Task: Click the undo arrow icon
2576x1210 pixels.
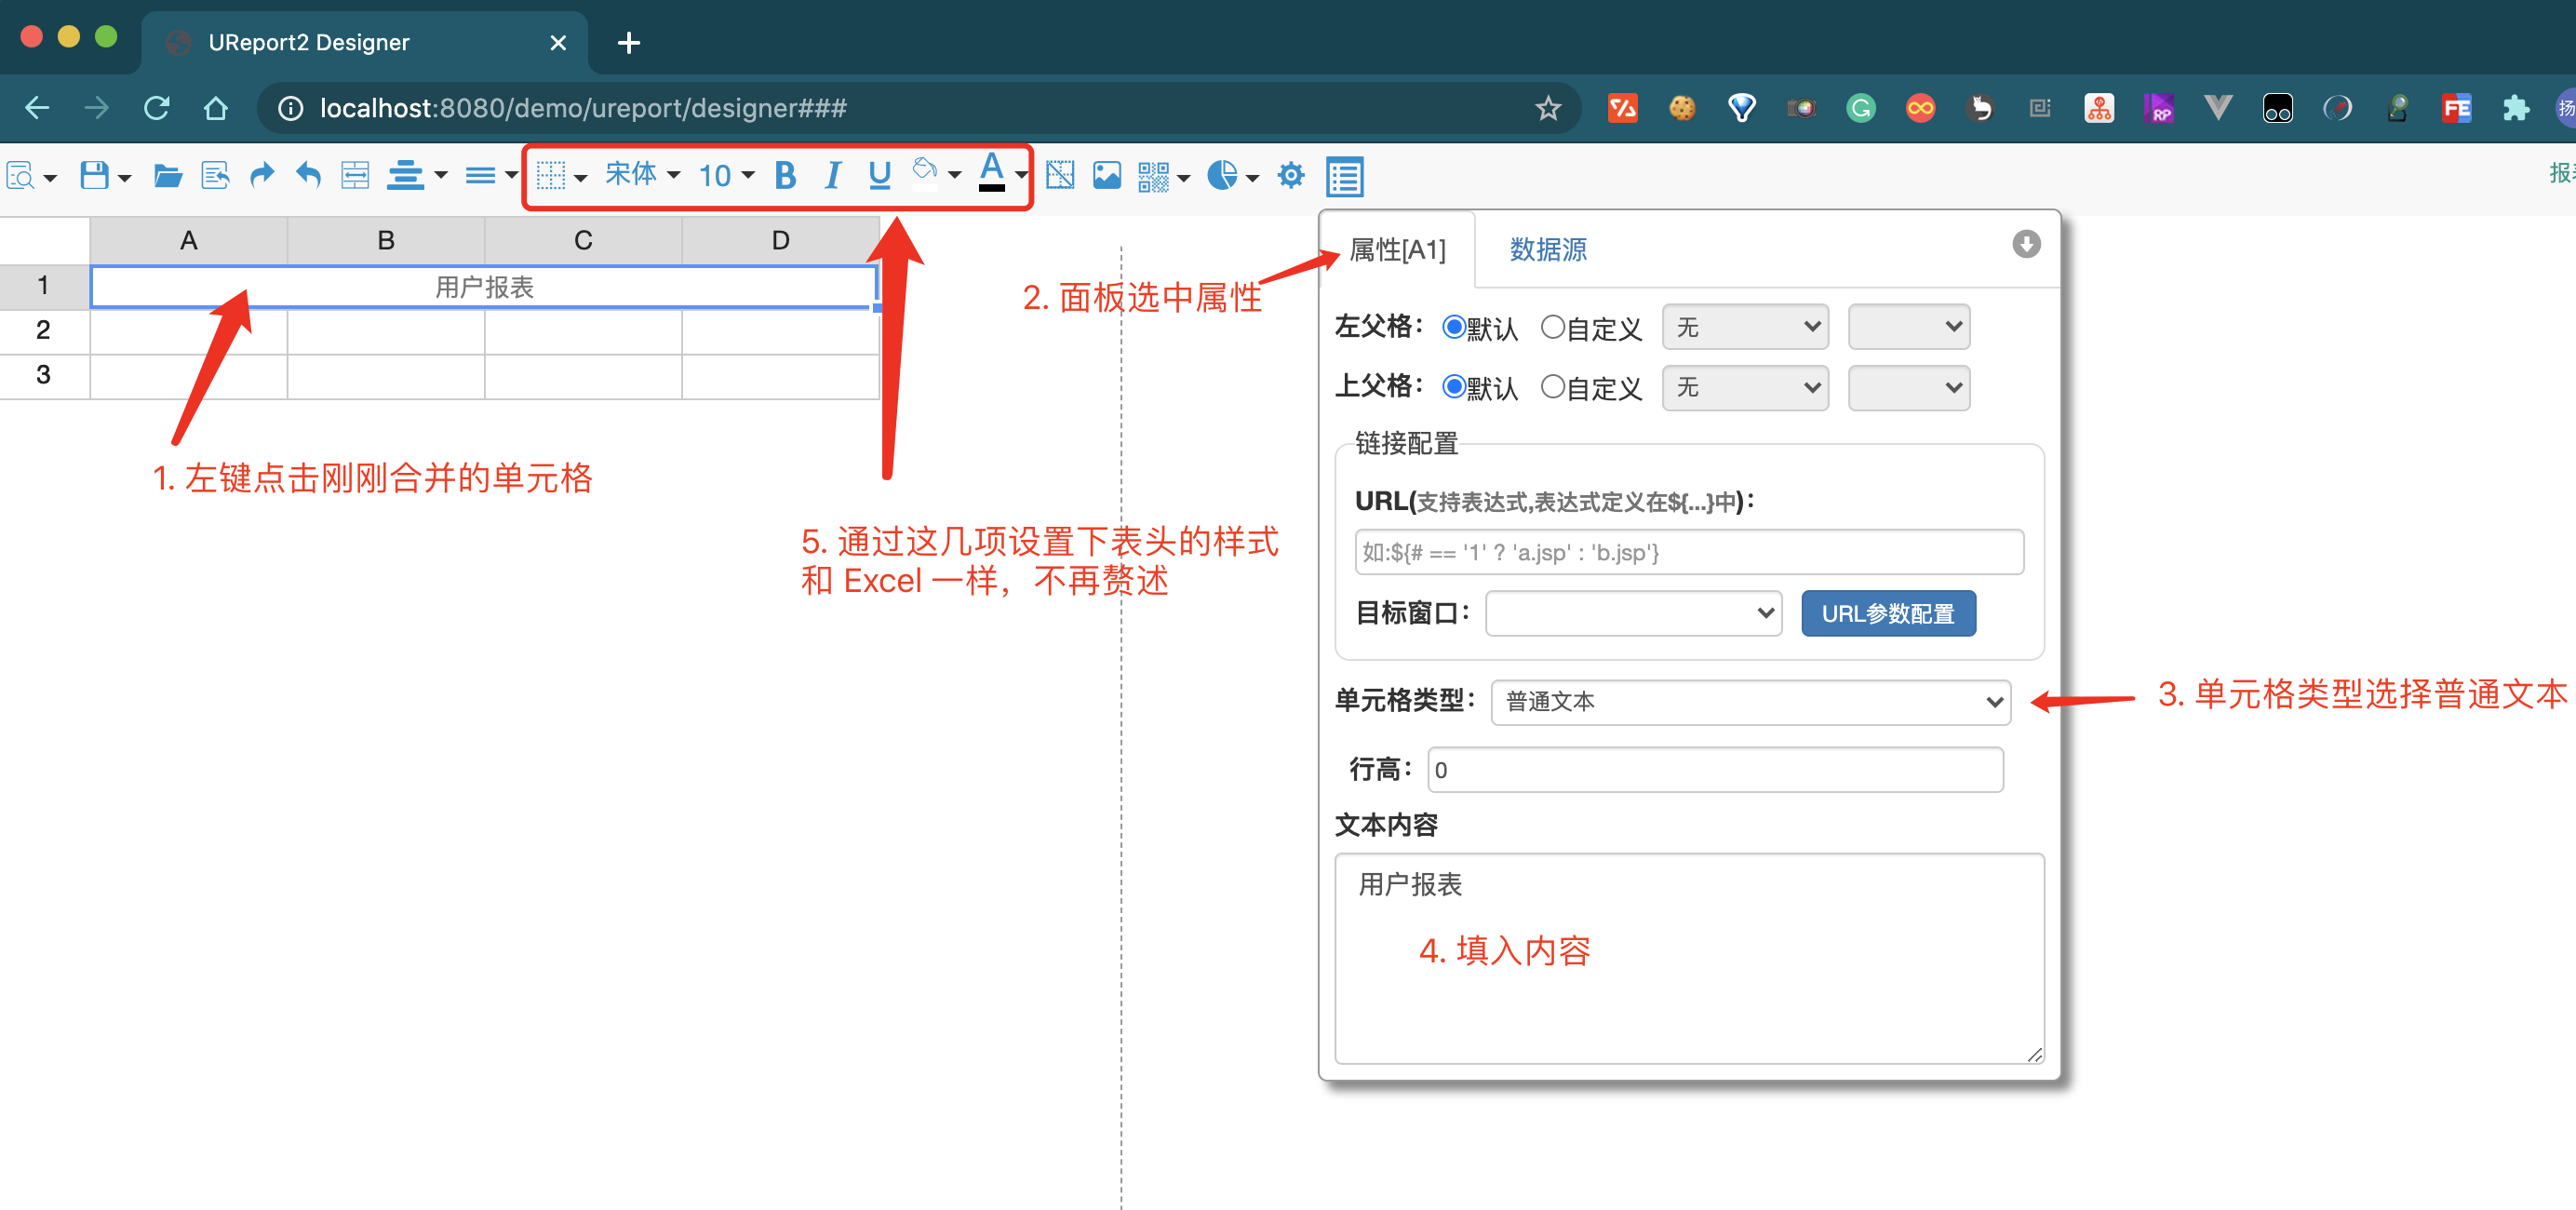Action: [x=308, y=176]
